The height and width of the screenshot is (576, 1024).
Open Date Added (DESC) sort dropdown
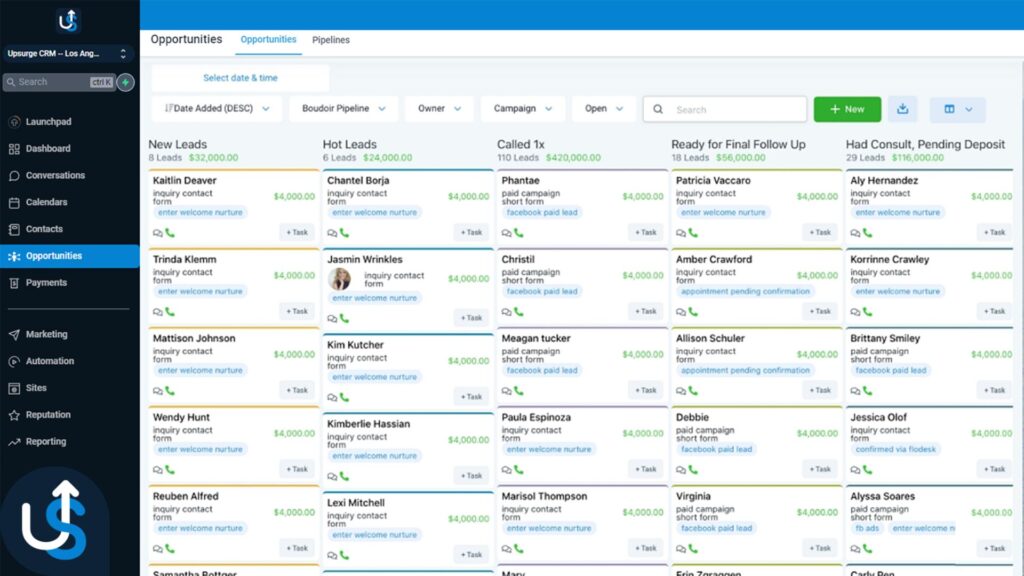click(217, 108)
